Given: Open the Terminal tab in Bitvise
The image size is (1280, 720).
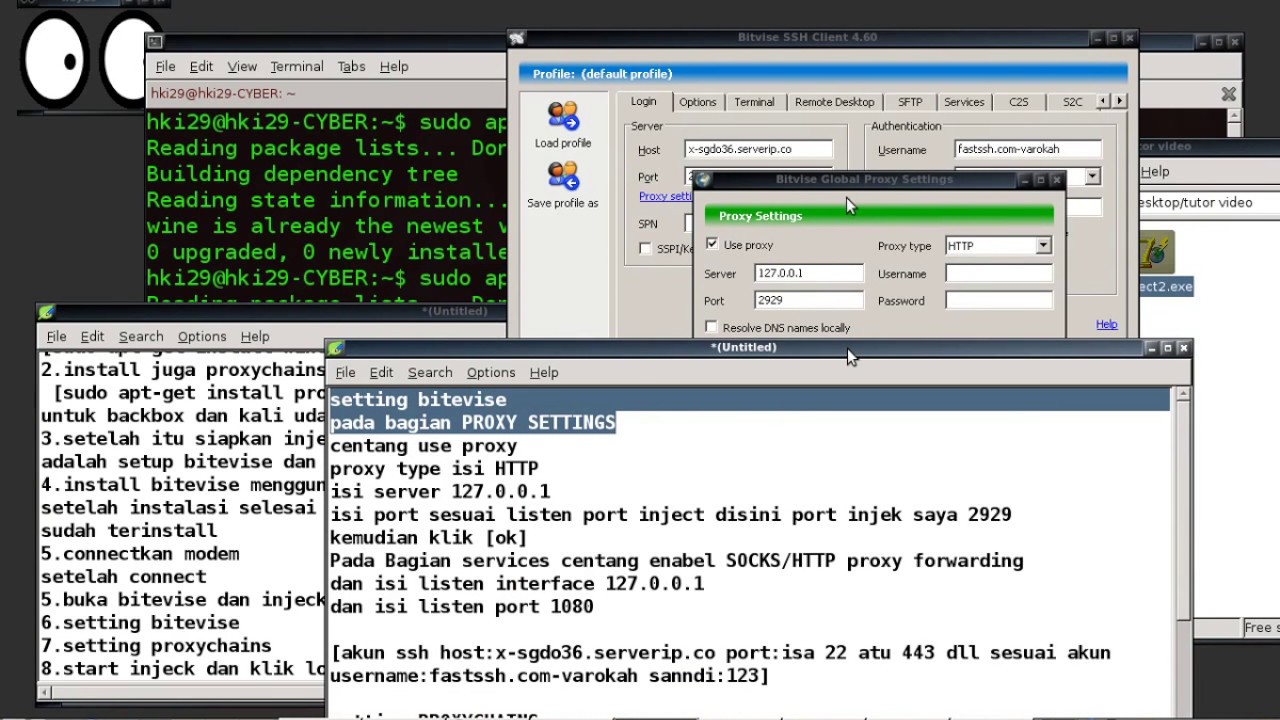Looking at the screenshot, I should [754, 102].
